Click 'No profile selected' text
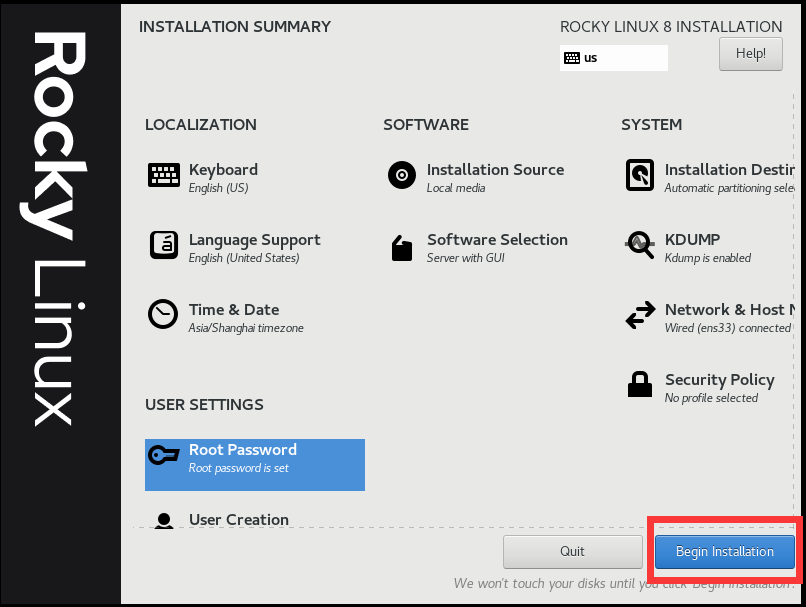The image size is (806, 607). pos(711,398)
